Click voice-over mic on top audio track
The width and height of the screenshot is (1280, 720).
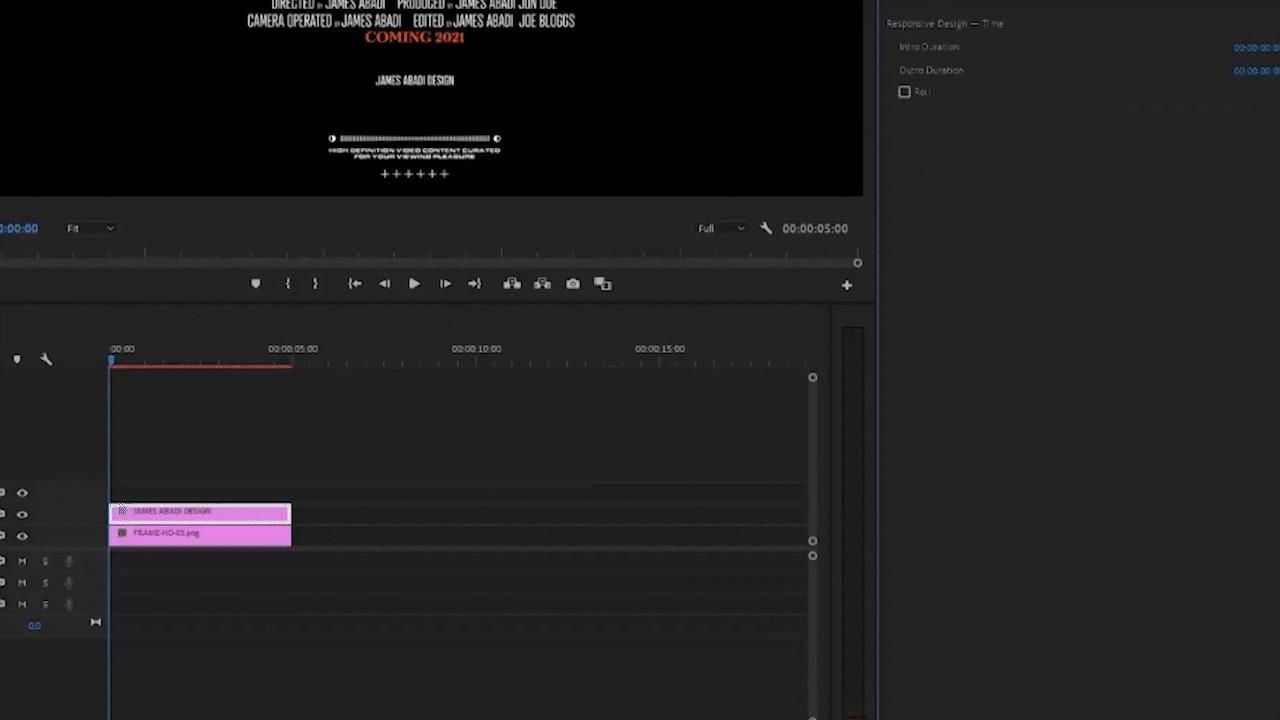pos(69,561)
